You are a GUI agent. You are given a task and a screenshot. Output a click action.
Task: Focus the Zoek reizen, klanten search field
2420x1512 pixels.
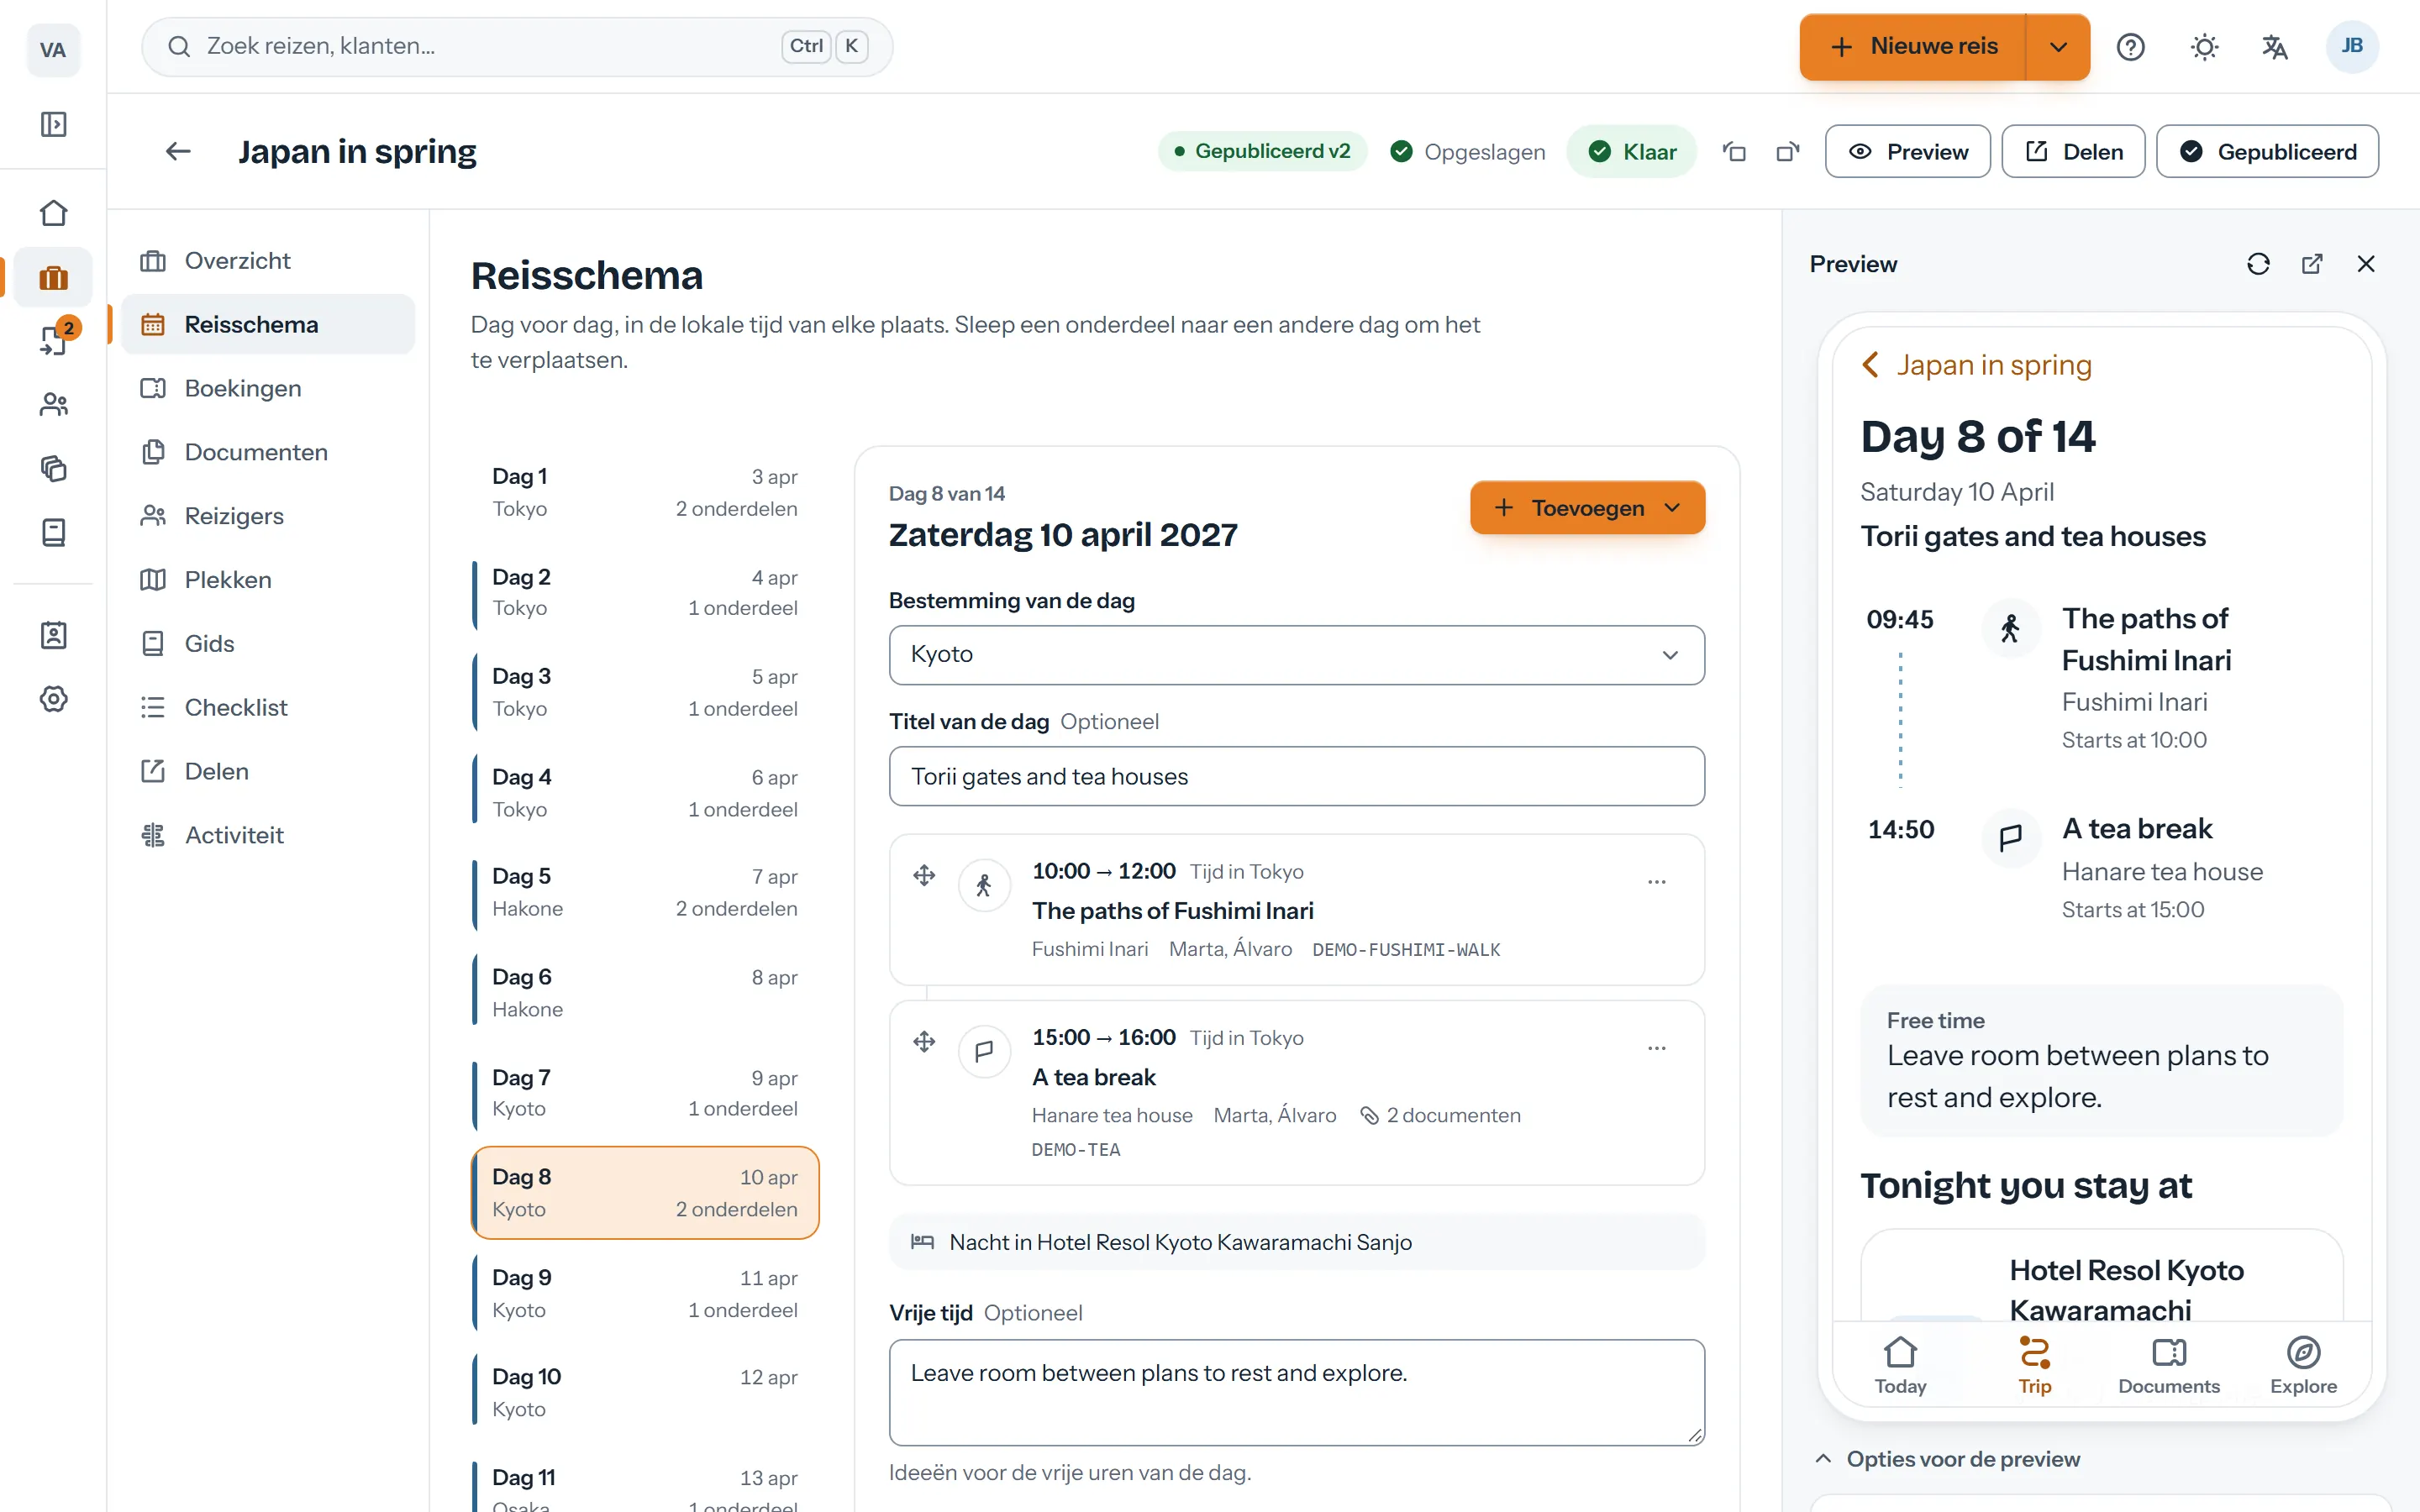point(517,46)
